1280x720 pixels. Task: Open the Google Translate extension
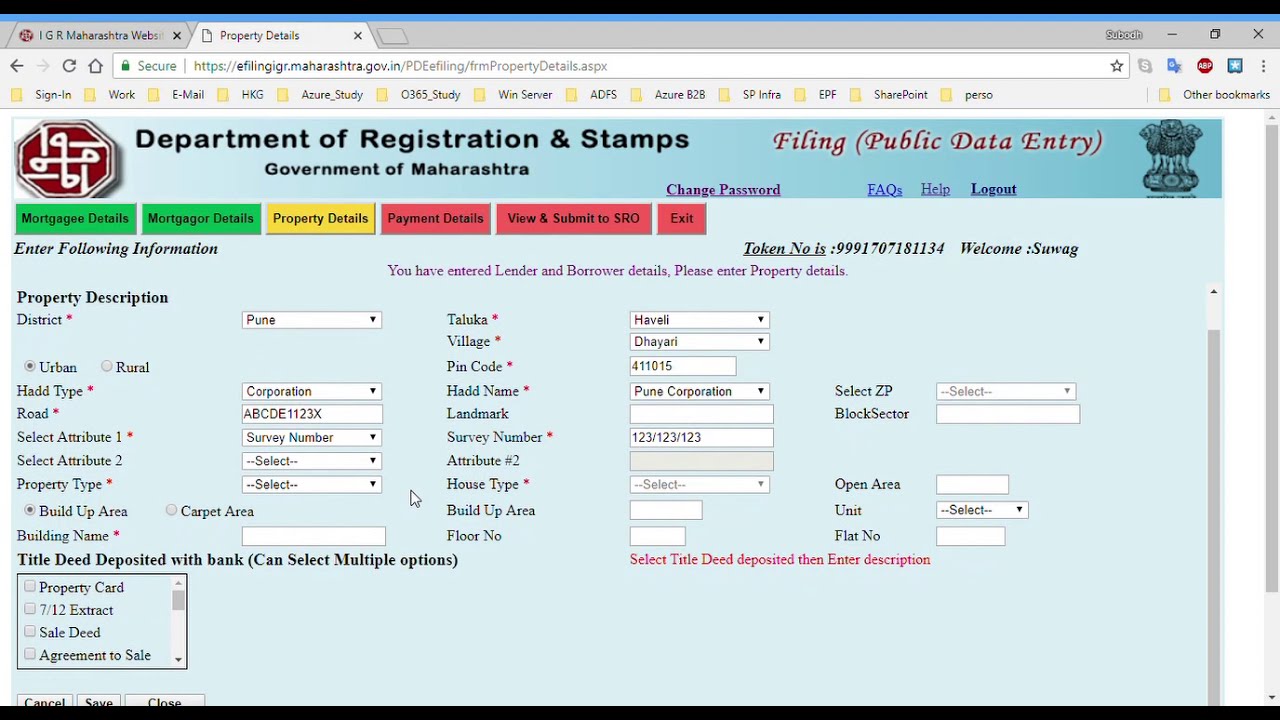(1174, 66)
